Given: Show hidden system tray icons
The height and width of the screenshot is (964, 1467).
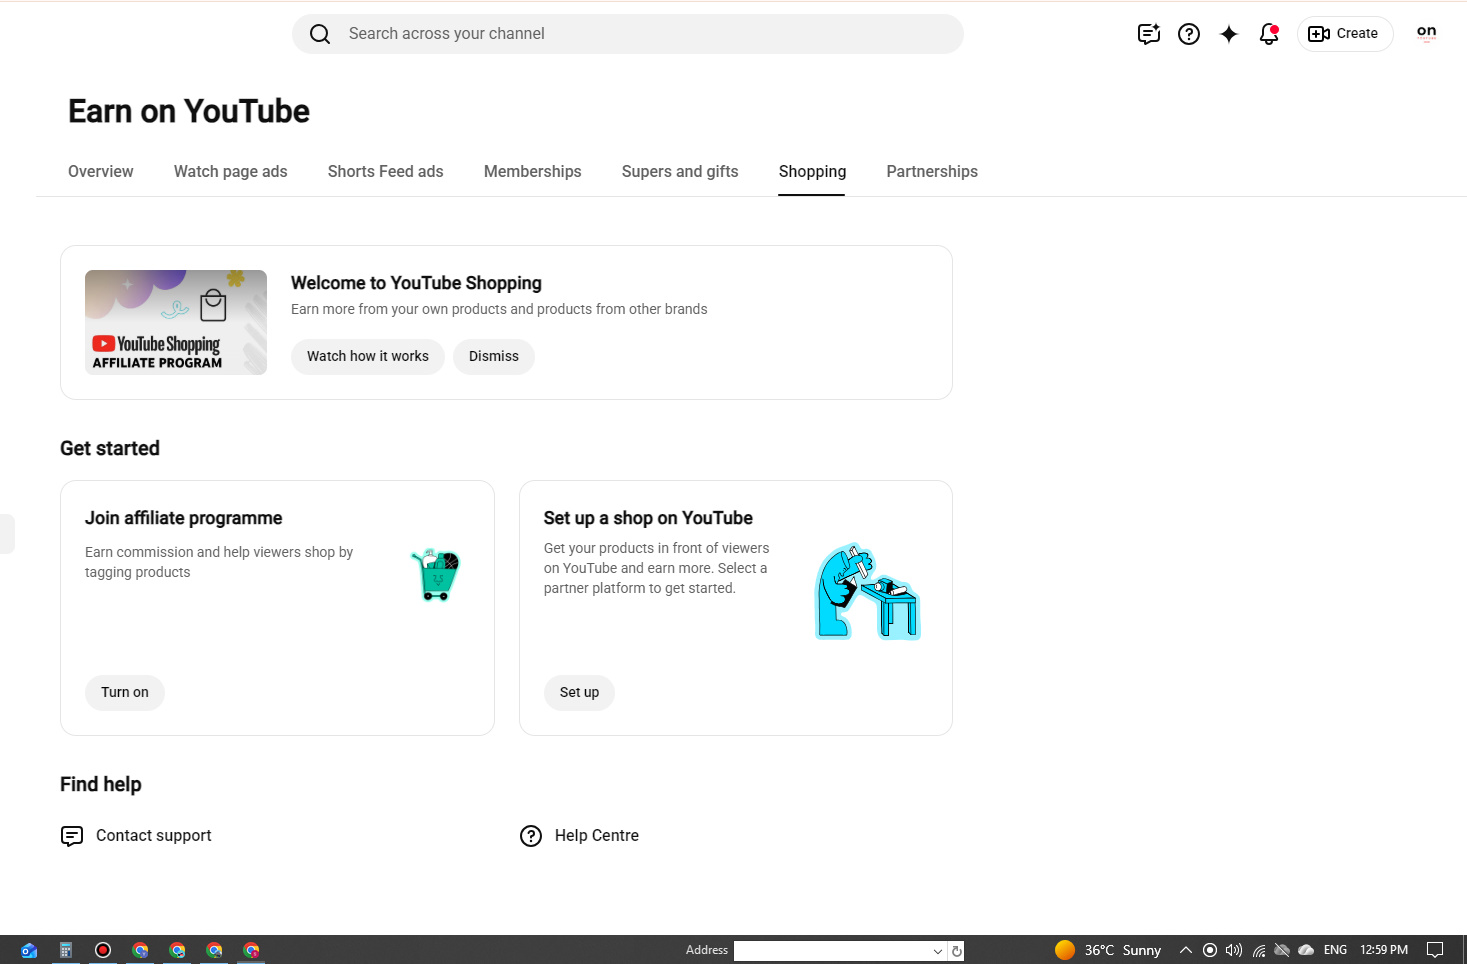Looking at the screenshot, I should pos(1186,950).
